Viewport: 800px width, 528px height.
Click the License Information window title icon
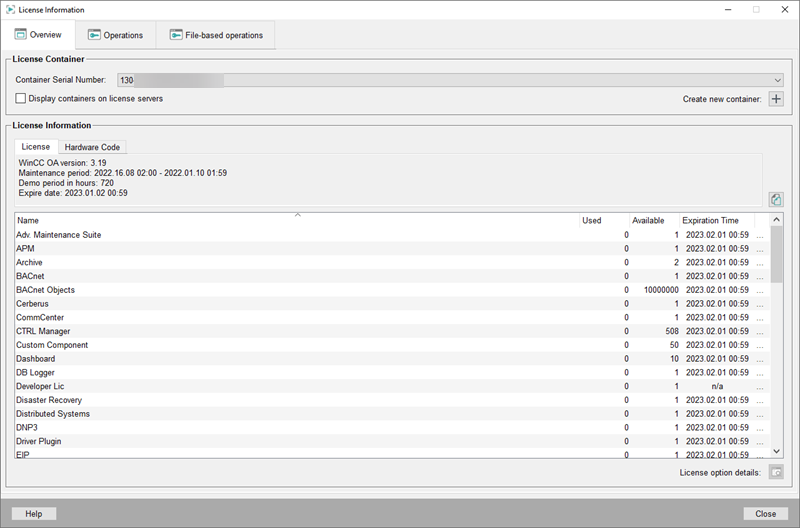coord(10,10)
